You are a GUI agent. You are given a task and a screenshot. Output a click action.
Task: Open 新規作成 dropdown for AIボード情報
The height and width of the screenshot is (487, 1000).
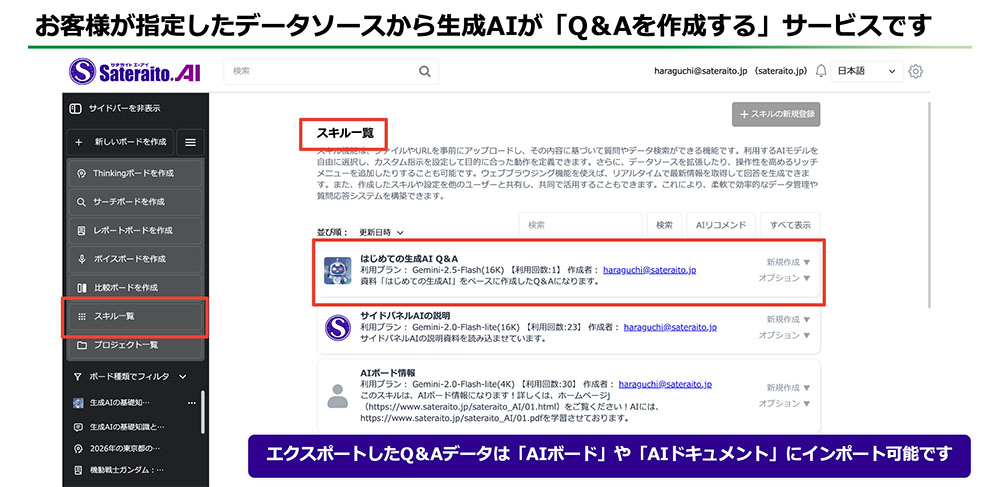[788, 388]
